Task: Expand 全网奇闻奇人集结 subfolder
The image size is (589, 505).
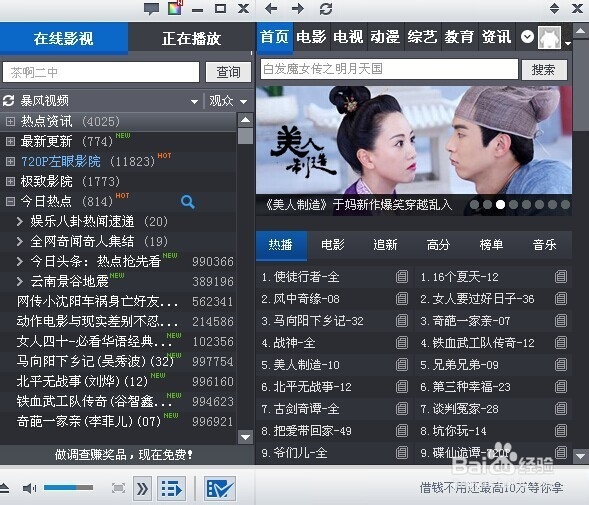Action: 20,241
